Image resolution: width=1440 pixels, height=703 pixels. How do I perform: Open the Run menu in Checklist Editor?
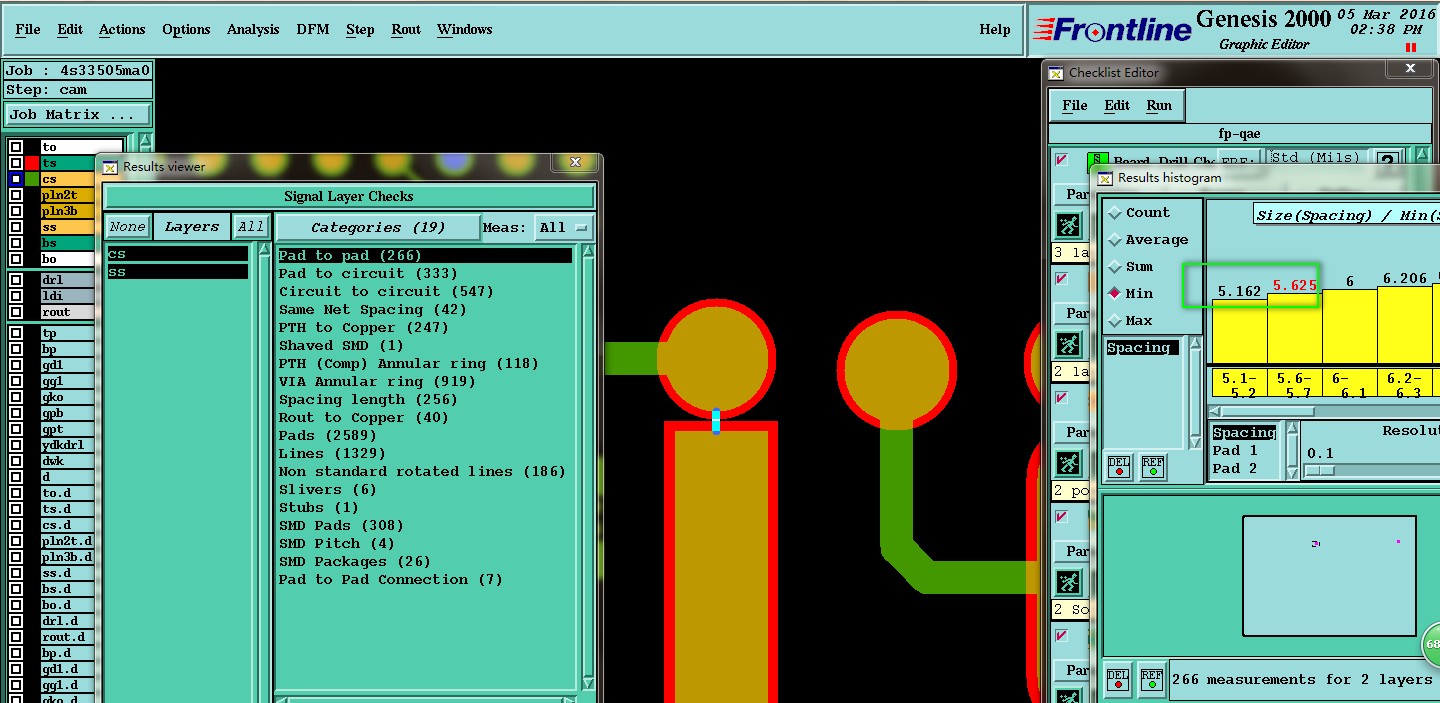(1159, 105)
